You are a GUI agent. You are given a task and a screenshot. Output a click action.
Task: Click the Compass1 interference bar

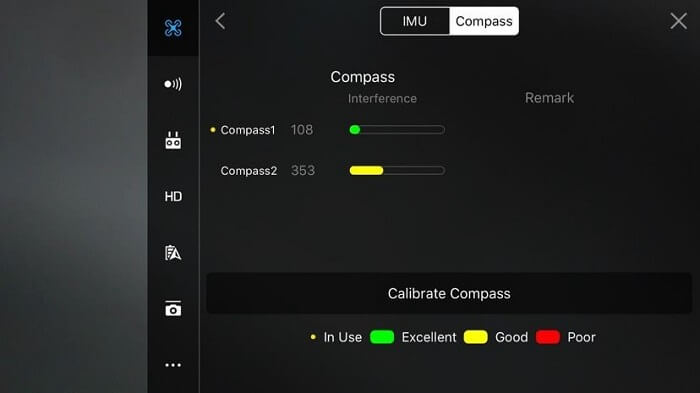(x=397, y=130)
